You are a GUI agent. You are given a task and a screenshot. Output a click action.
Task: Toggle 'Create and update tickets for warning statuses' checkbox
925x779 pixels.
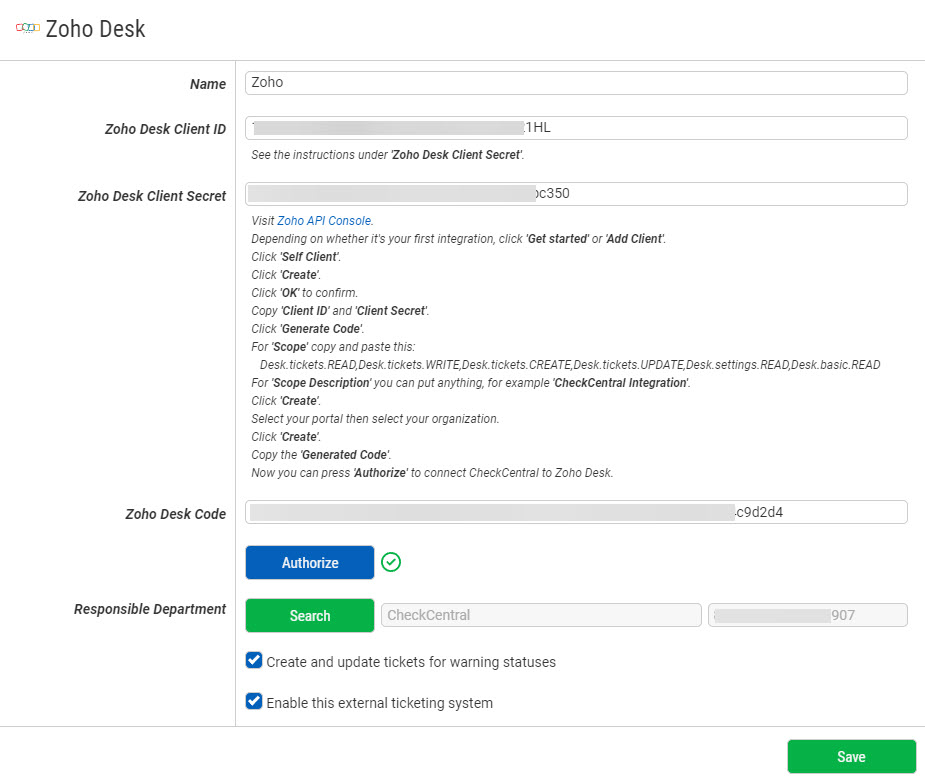click(x=254, y=661)
